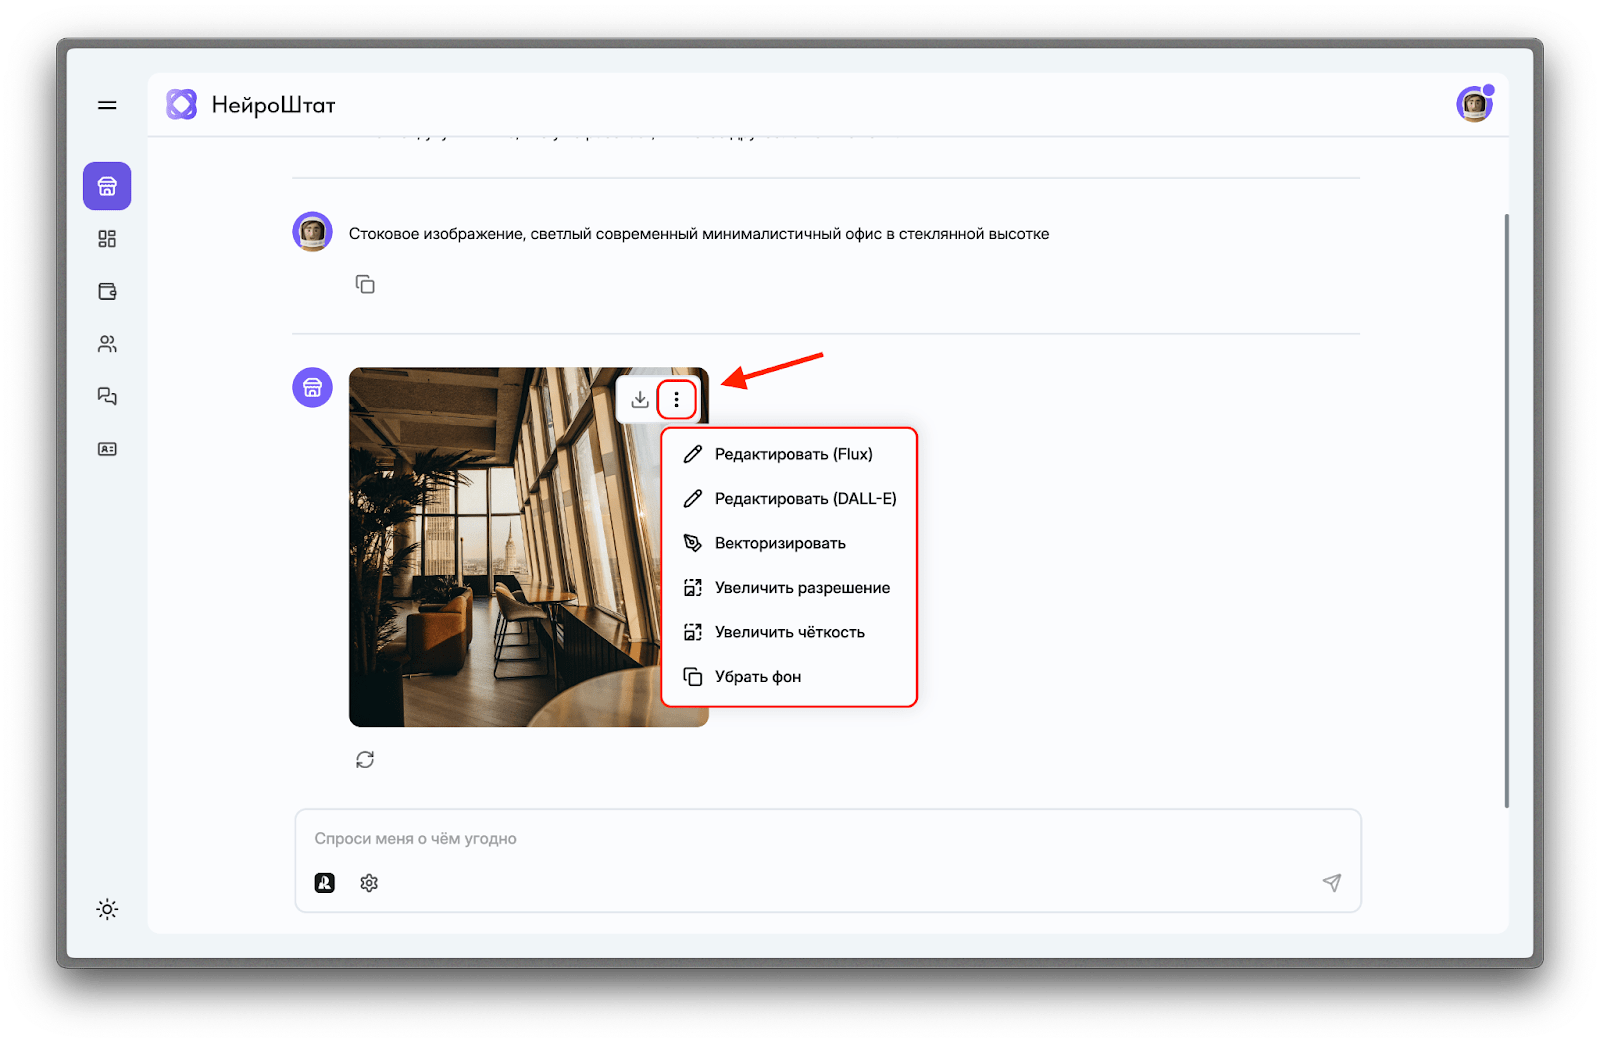Choose Редактировать (DALL-E) from menu
Image resolution: width=1600 pixels, height=1043 pixels.
(x=789, y=498)
